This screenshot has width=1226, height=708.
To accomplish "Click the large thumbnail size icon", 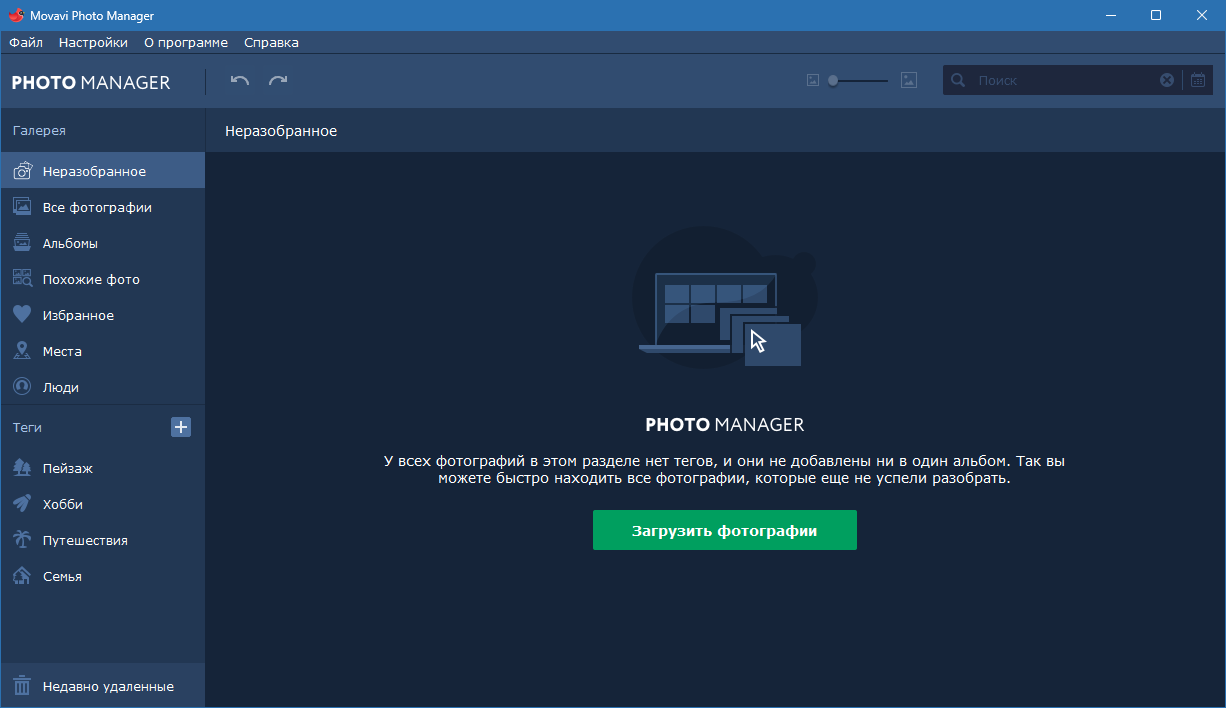I will (x=908, y=80).
